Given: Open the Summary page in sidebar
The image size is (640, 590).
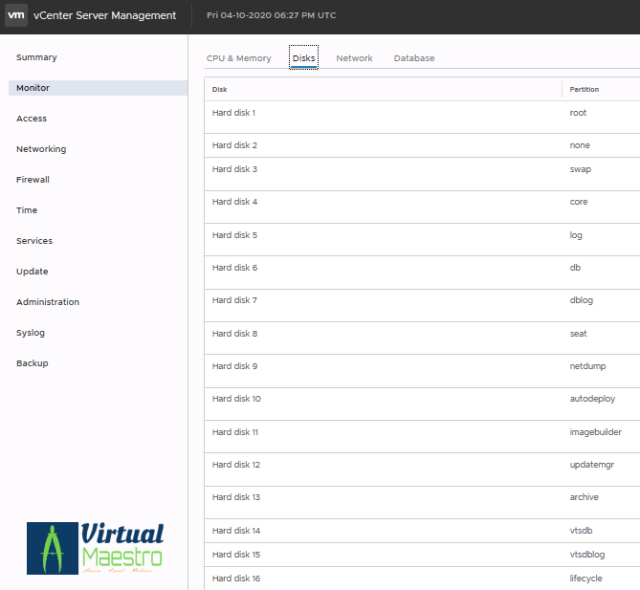Looking at the screenshot, I should click(x=37, y=58).
